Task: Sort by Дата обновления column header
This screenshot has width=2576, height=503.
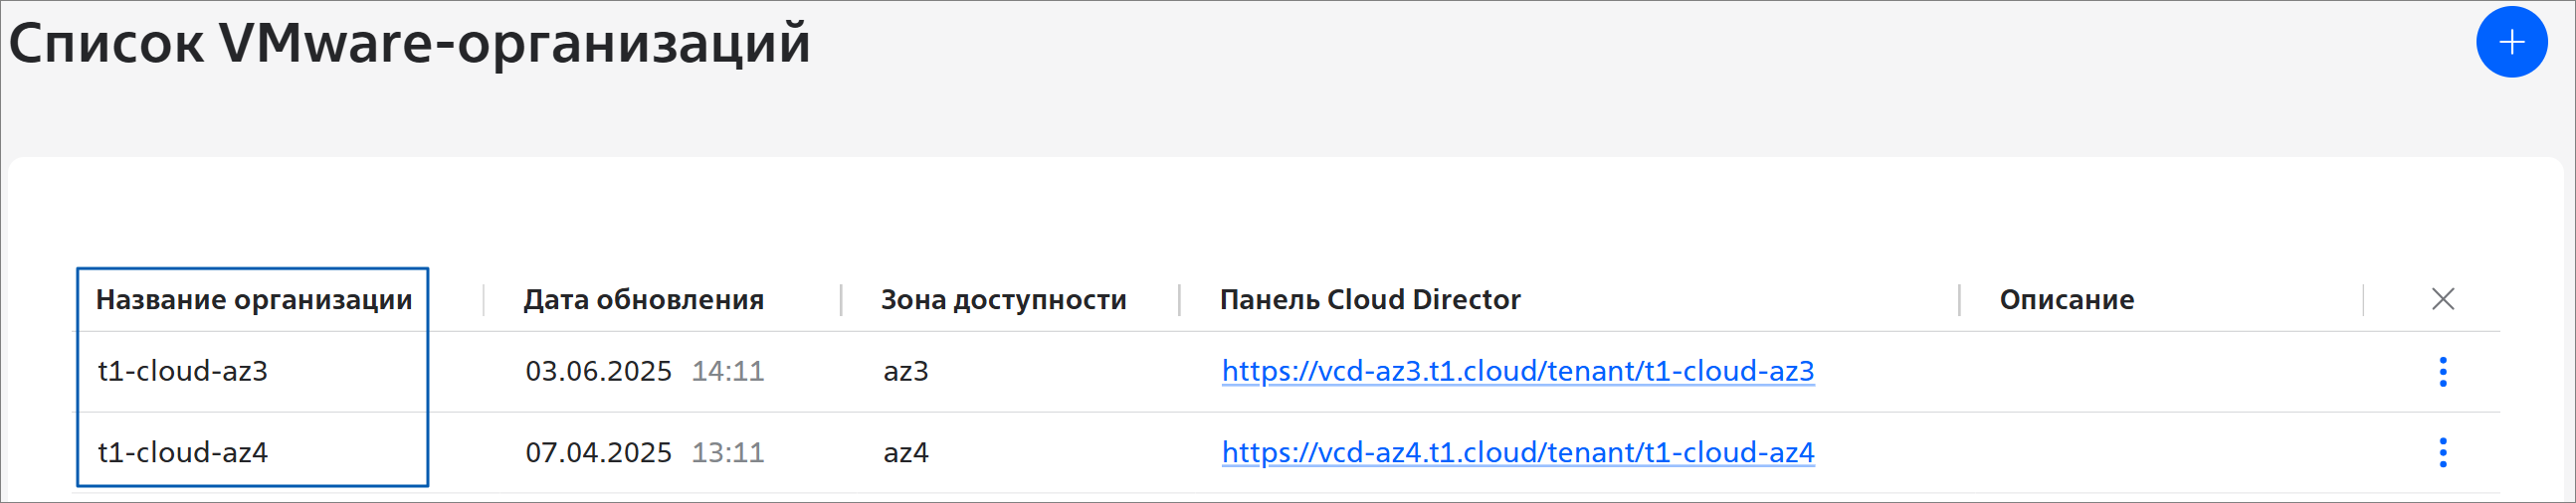Action: 643,299
